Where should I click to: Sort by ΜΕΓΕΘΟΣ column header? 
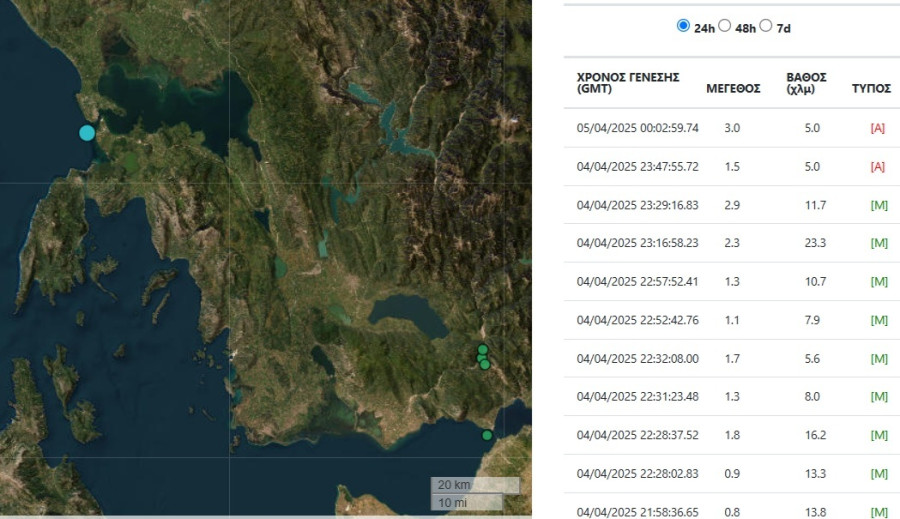click(733, 88)
